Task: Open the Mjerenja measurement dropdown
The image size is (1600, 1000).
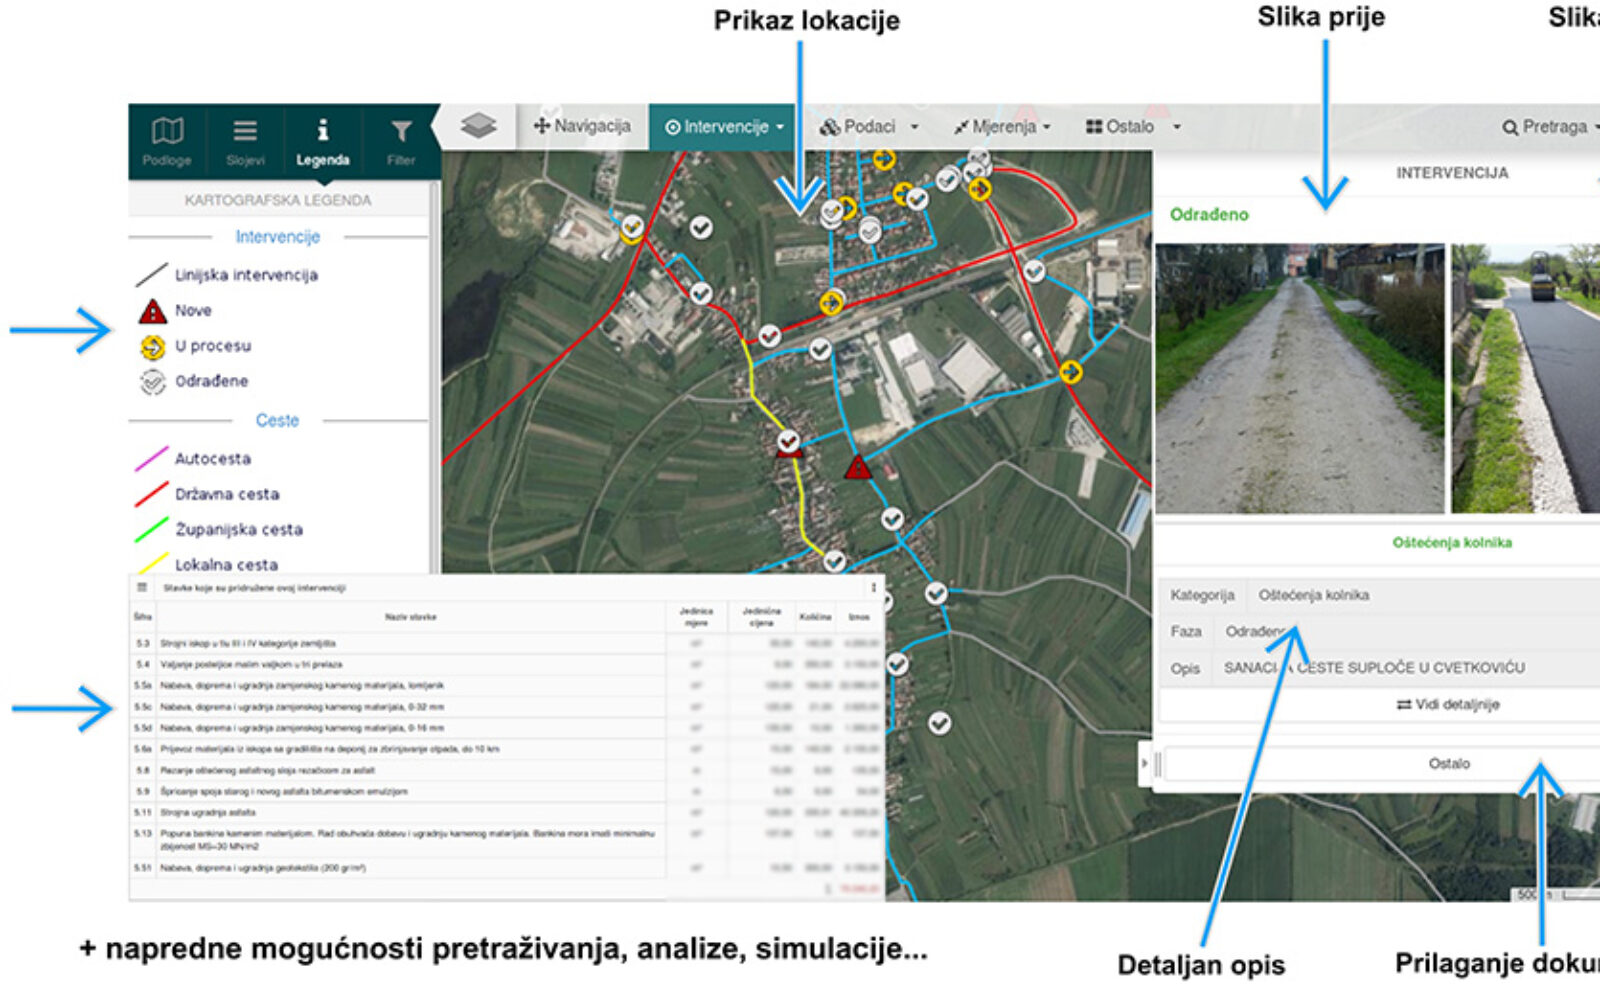Action: [x=1001, y=127]
